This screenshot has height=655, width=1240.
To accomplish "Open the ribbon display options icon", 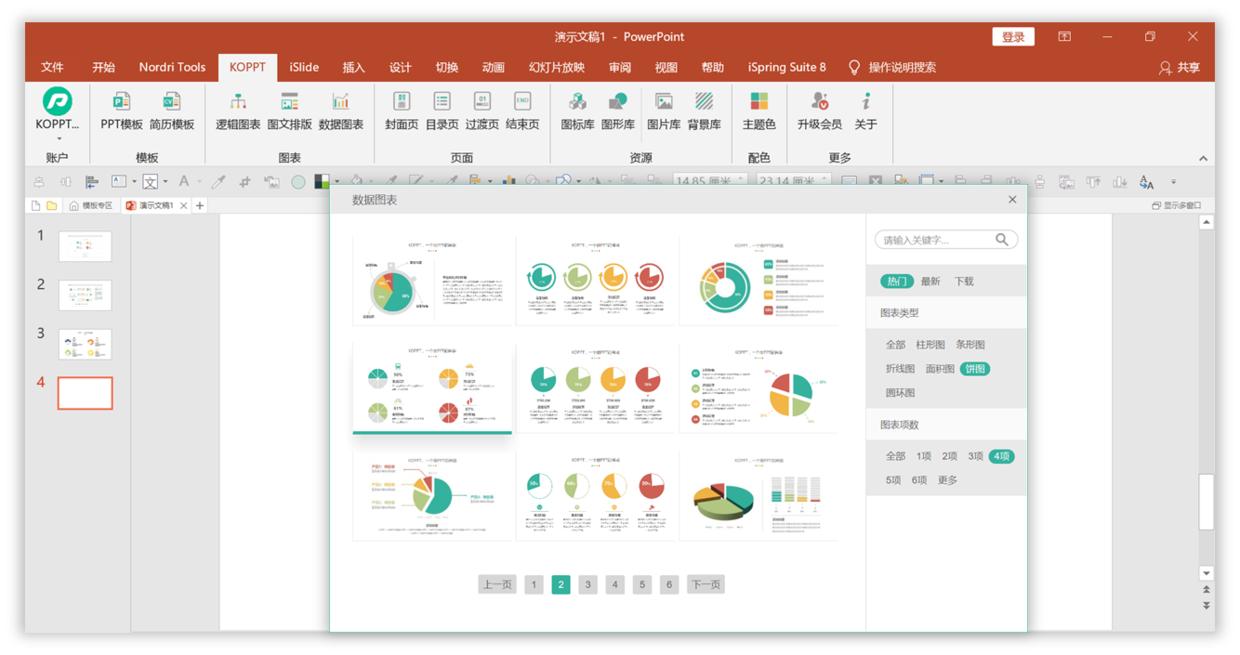I will (x=1065, y=37).
